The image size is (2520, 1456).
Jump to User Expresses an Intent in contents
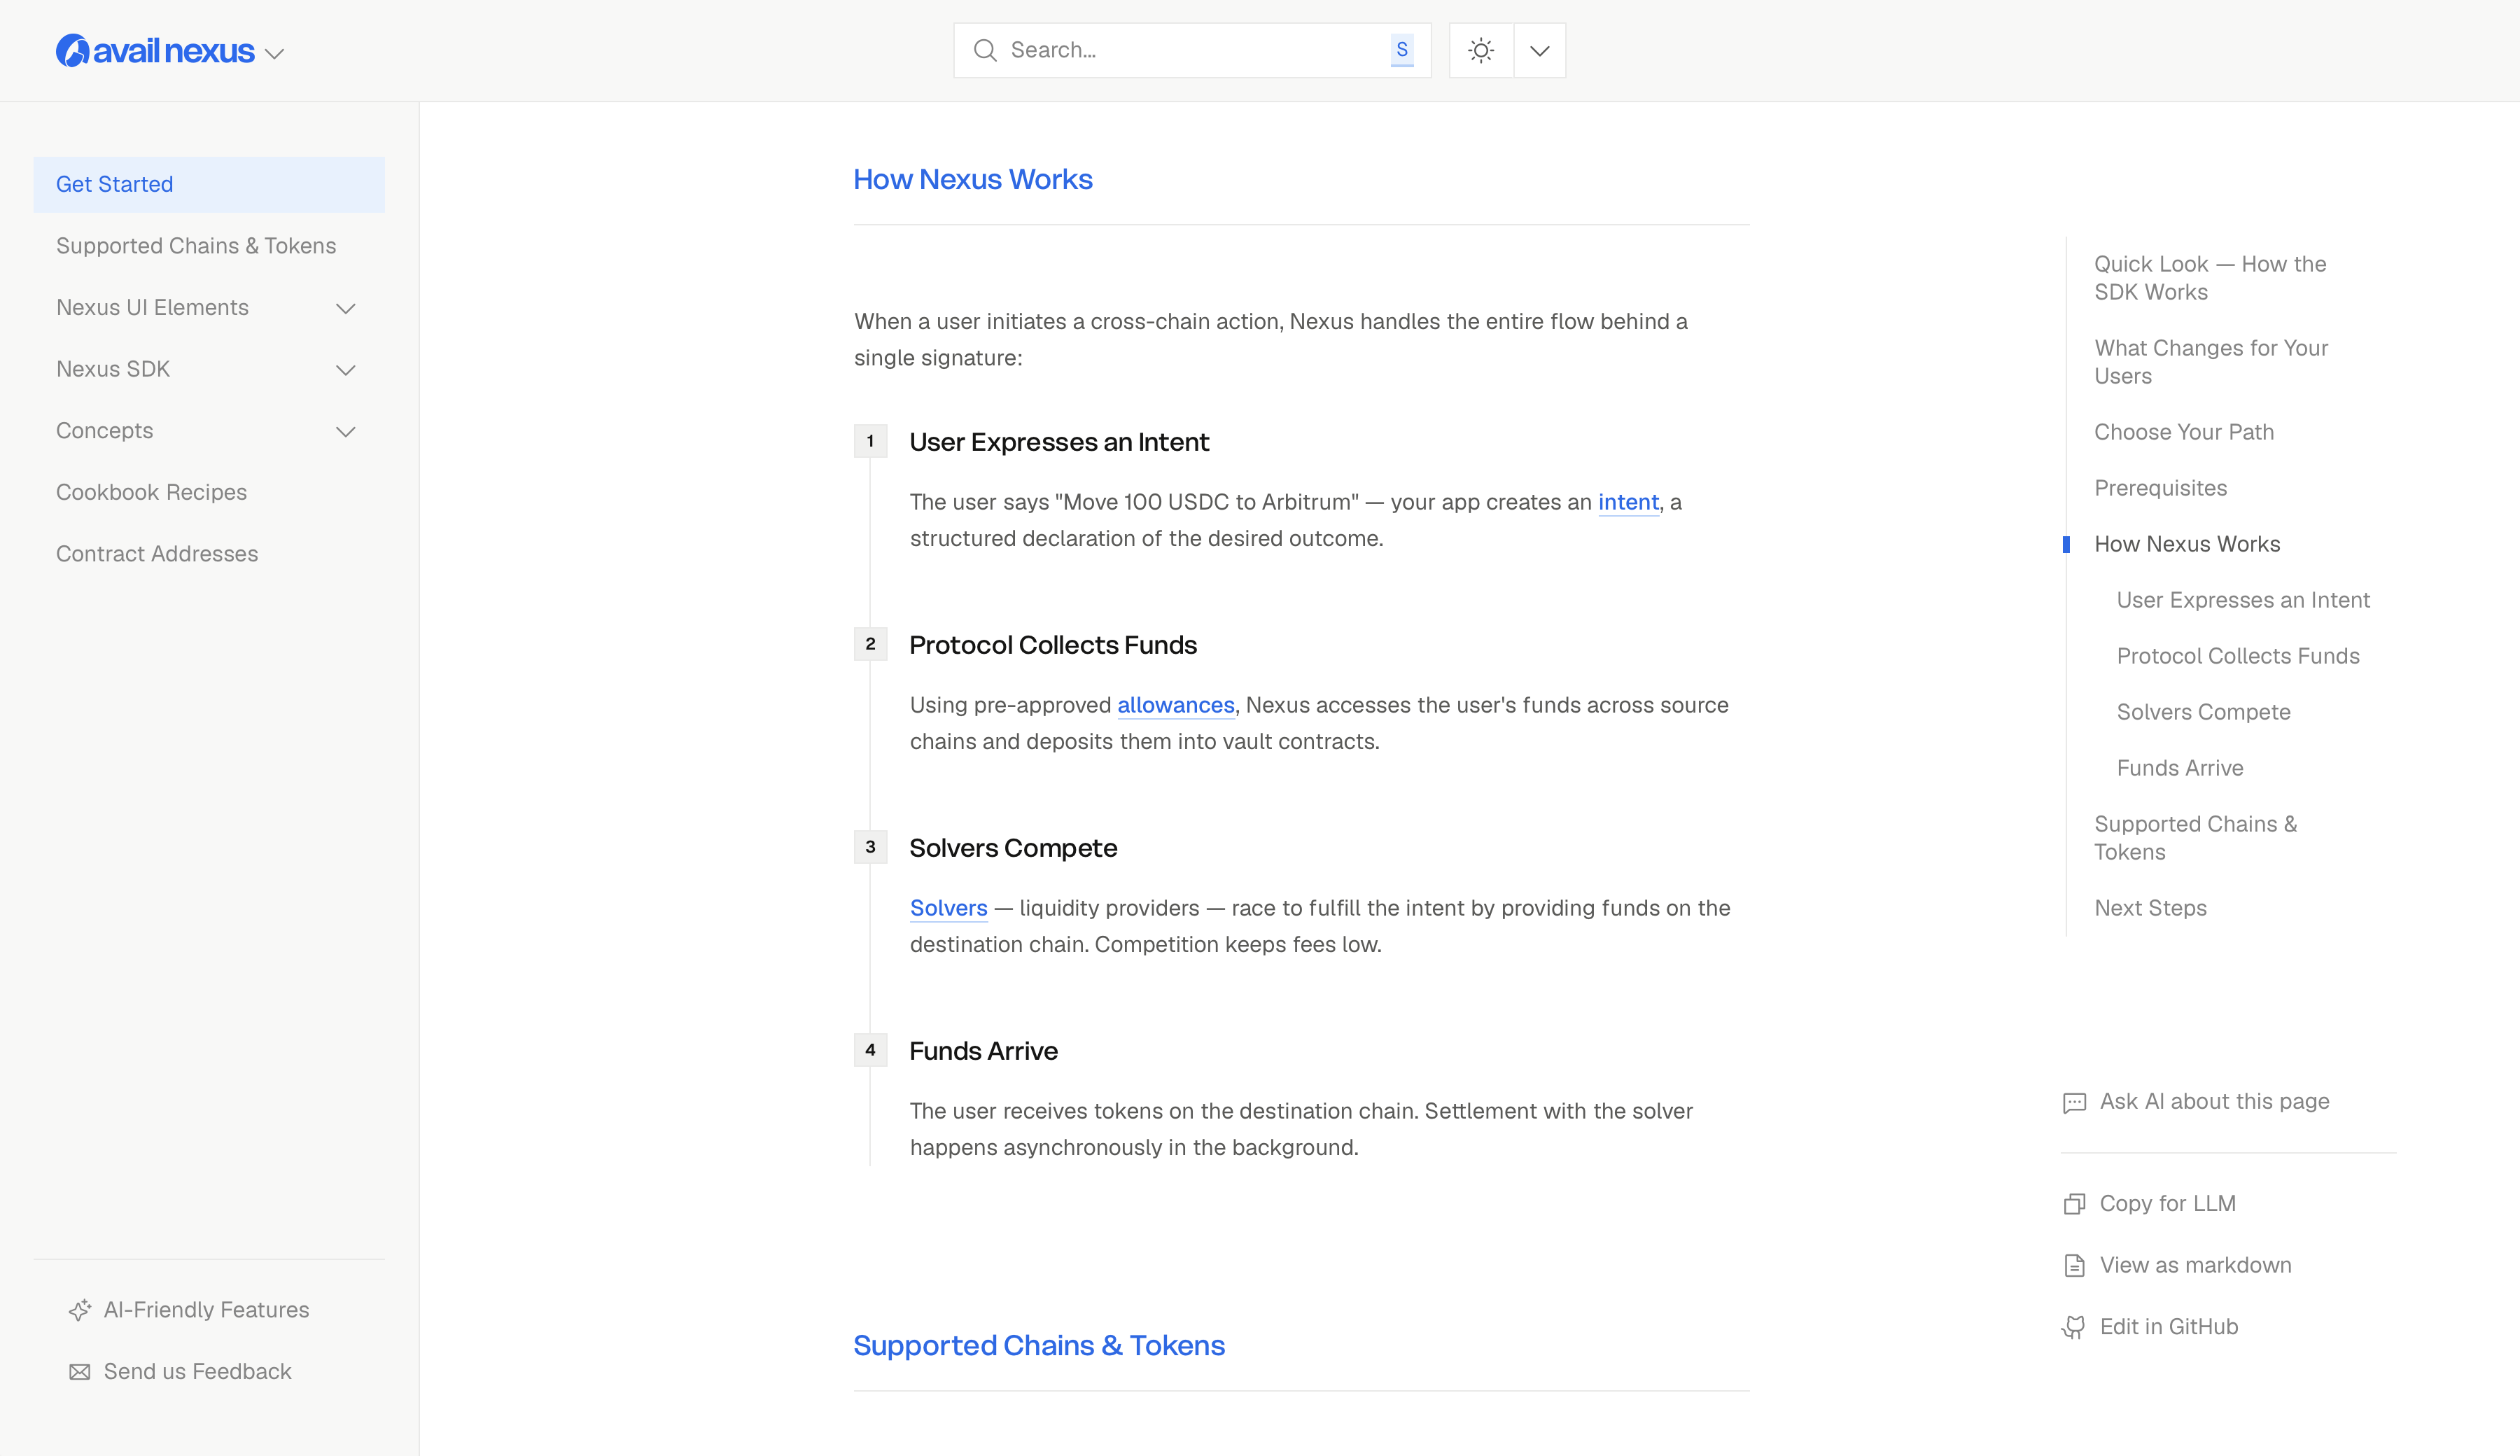click(2243, 600)
